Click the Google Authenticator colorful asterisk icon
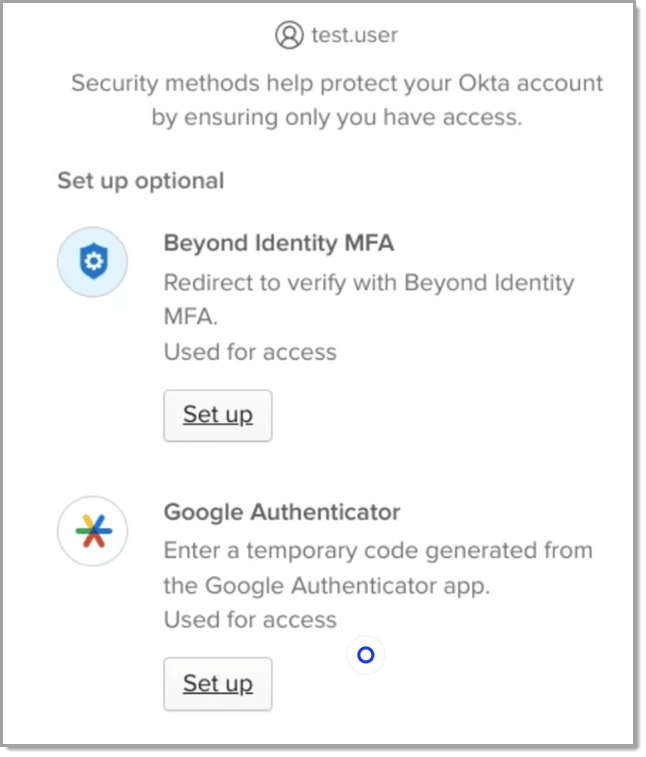This screenshot has width=646, height=757. coord(92,531)
